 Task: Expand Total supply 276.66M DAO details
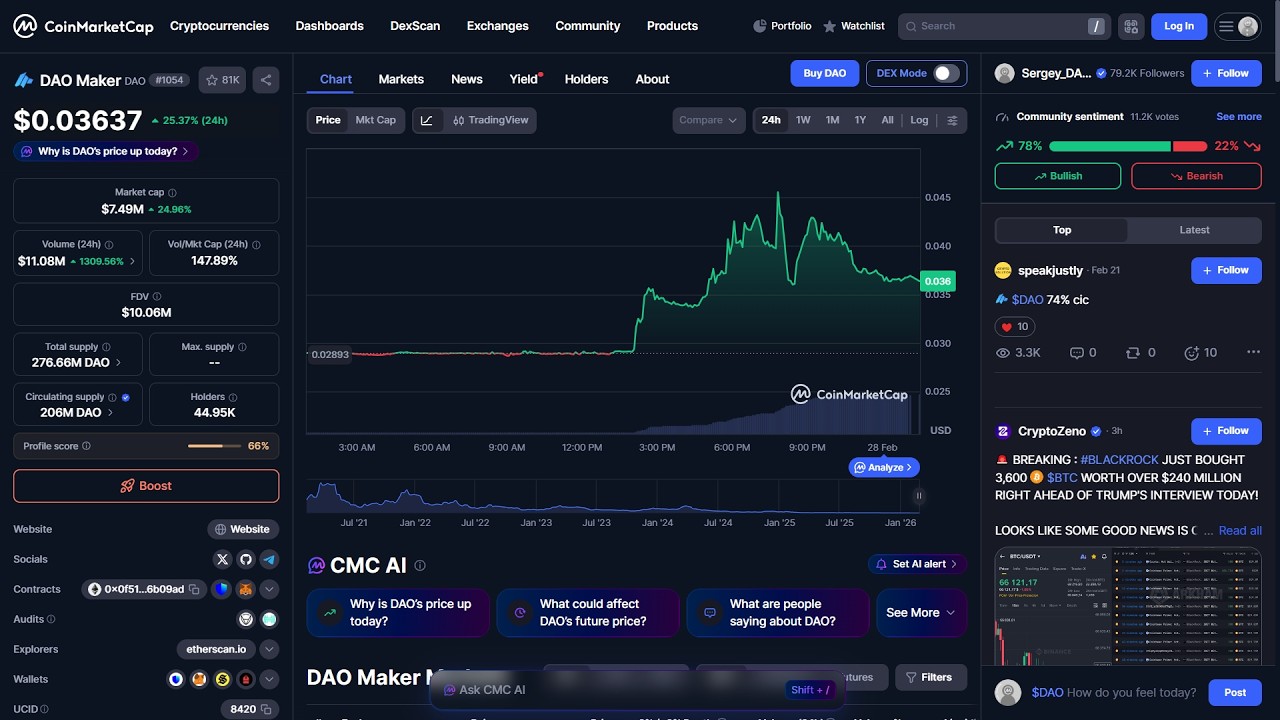78,355
